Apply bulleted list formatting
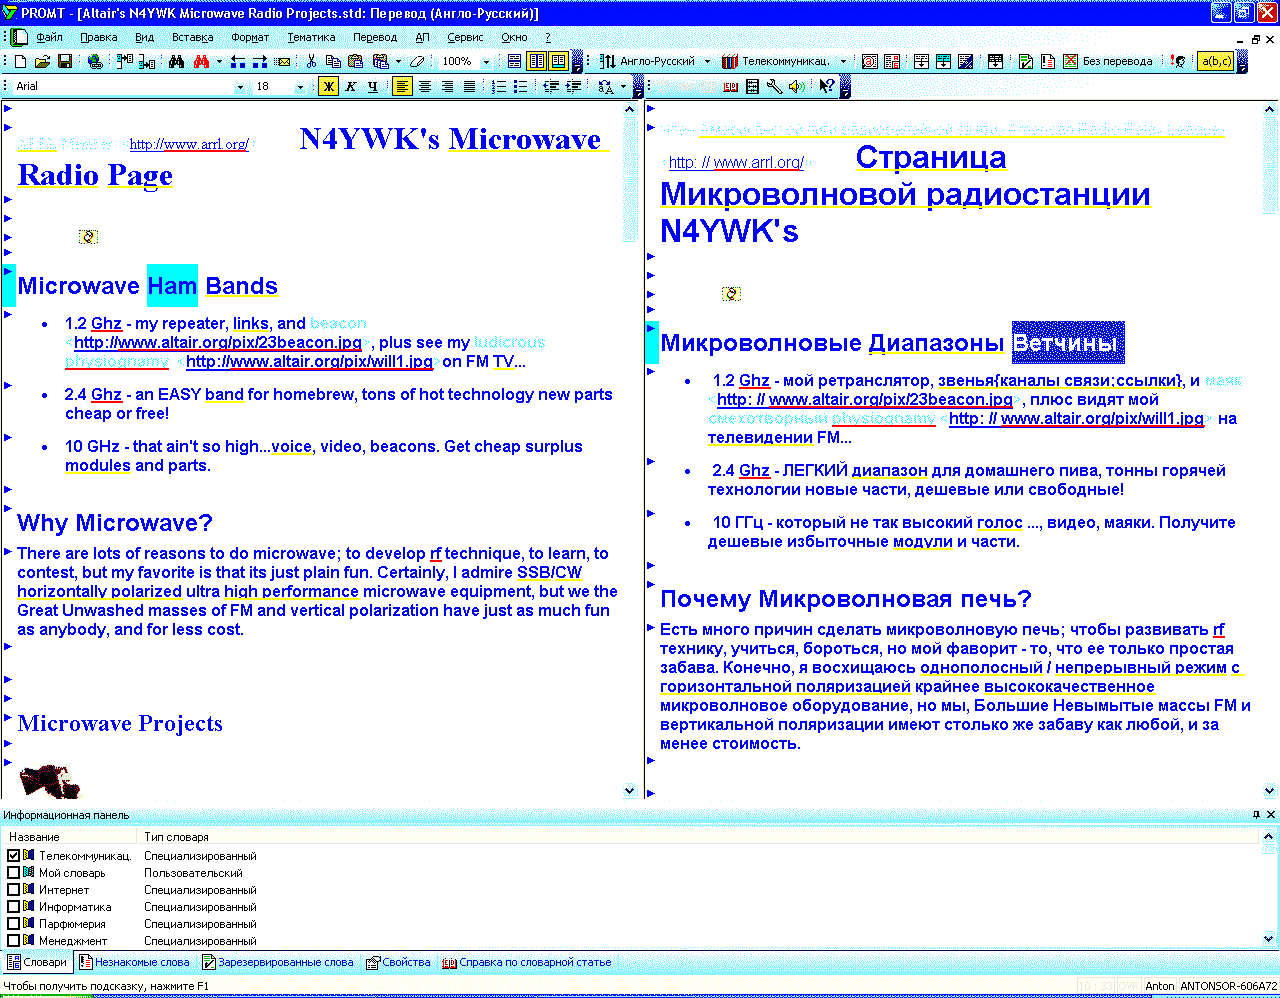 (521, 86)
